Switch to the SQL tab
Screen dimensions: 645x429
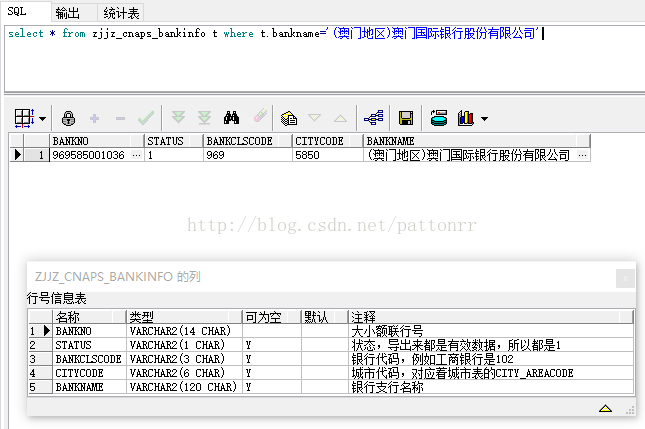pos(26,12)
